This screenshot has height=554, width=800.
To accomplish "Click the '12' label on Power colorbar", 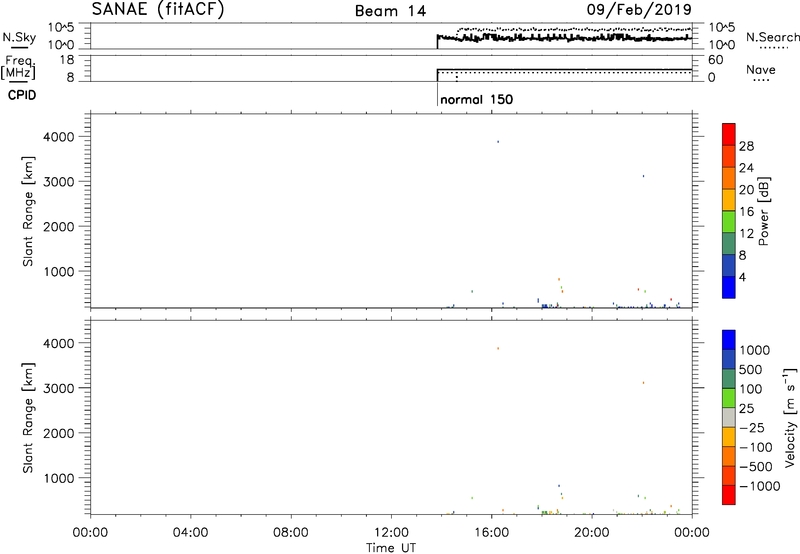I will coord(746,234).
